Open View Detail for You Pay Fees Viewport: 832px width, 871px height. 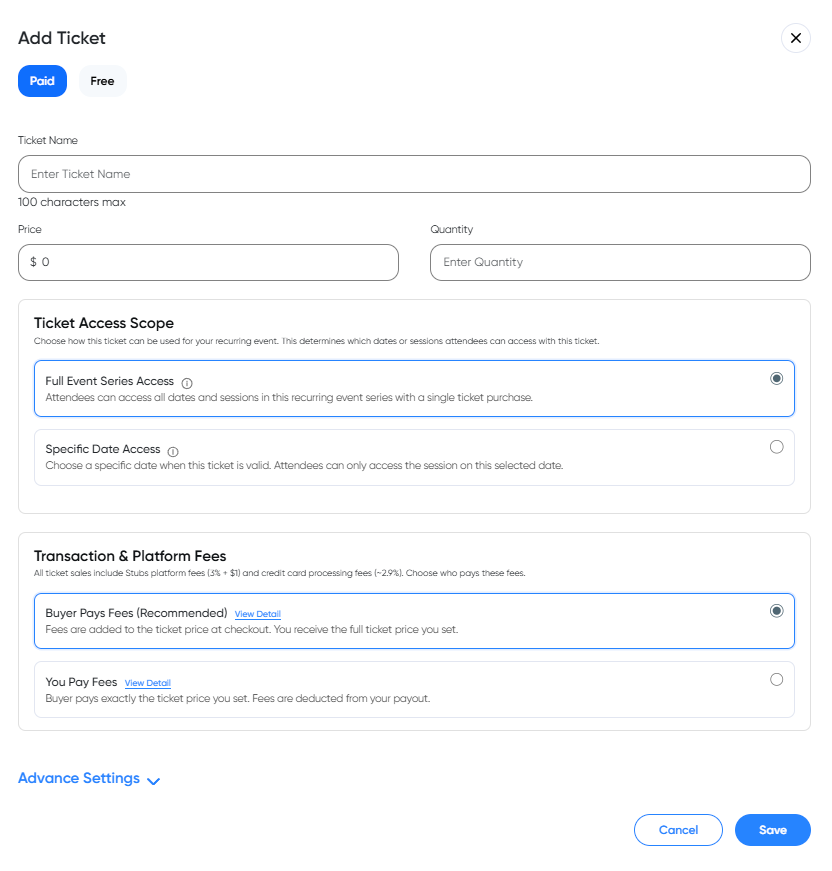click(147, 683)
